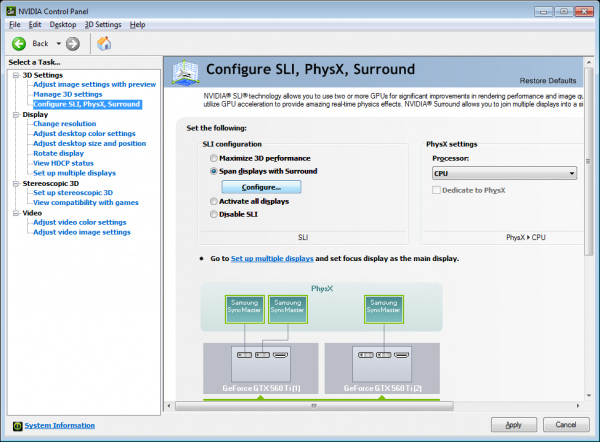Select the Samsung SyncMaster display on GPU 2

[384, 309]
